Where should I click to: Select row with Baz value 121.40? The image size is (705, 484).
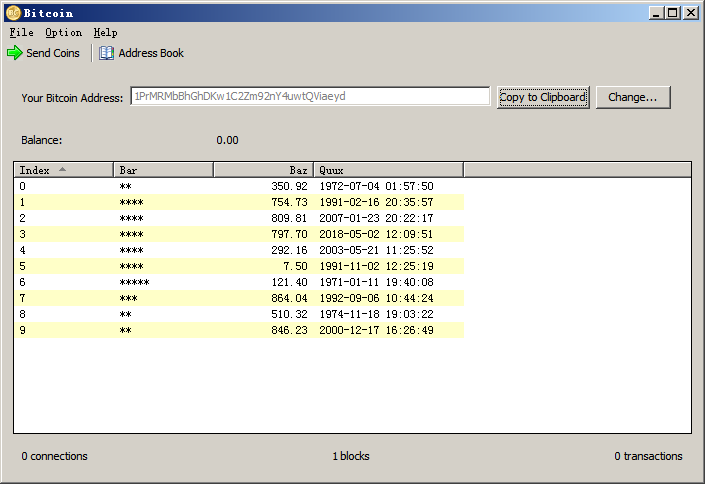click(239, 282)
